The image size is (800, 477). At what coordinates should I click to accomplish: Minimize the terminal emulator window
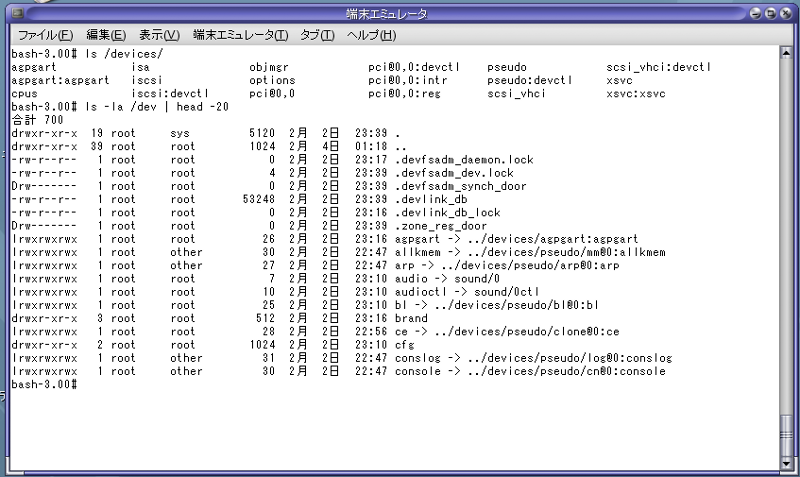(757, 14)
